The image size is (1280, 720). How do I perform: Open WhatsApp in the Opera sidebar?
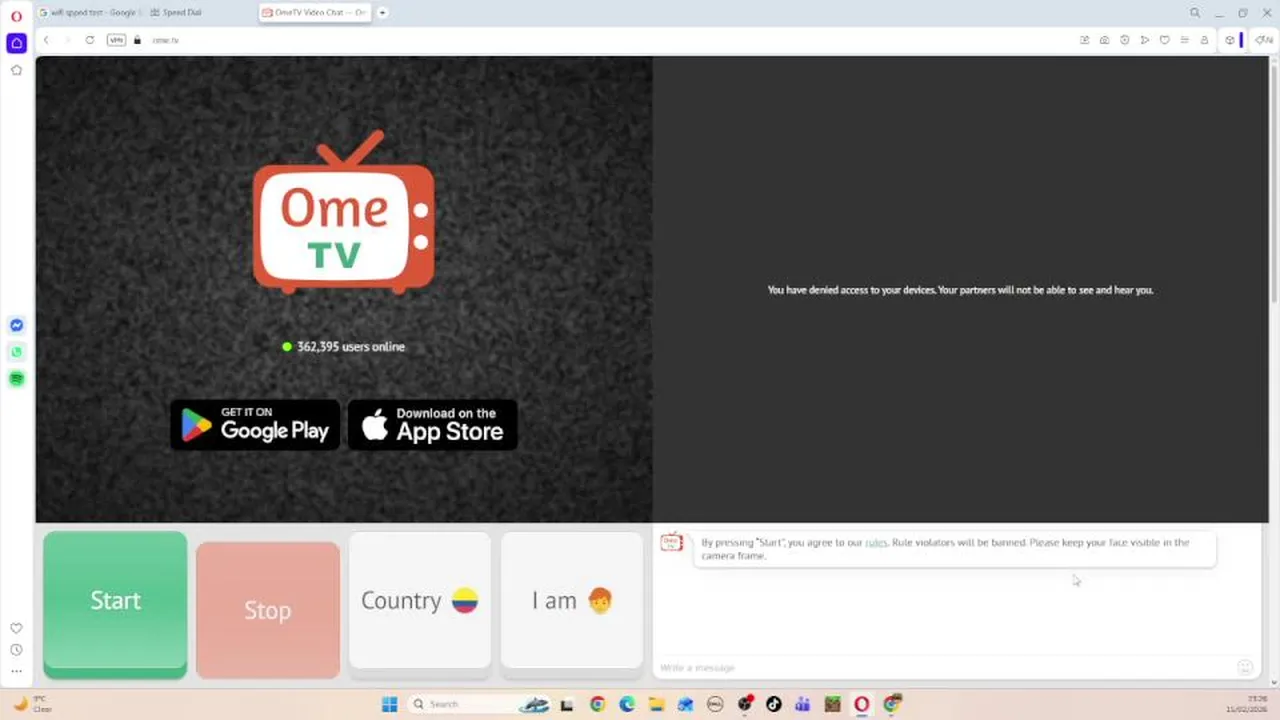tap(16, 352)
